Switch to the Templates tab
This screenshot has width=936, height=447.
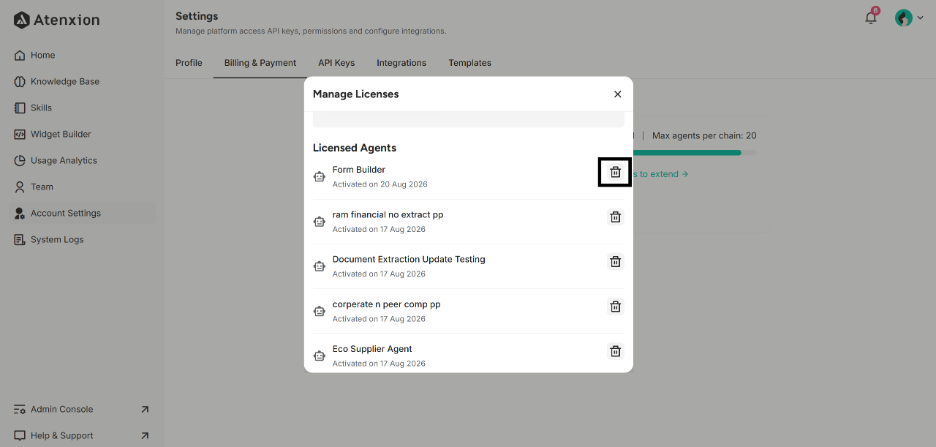tap(470, 63)
